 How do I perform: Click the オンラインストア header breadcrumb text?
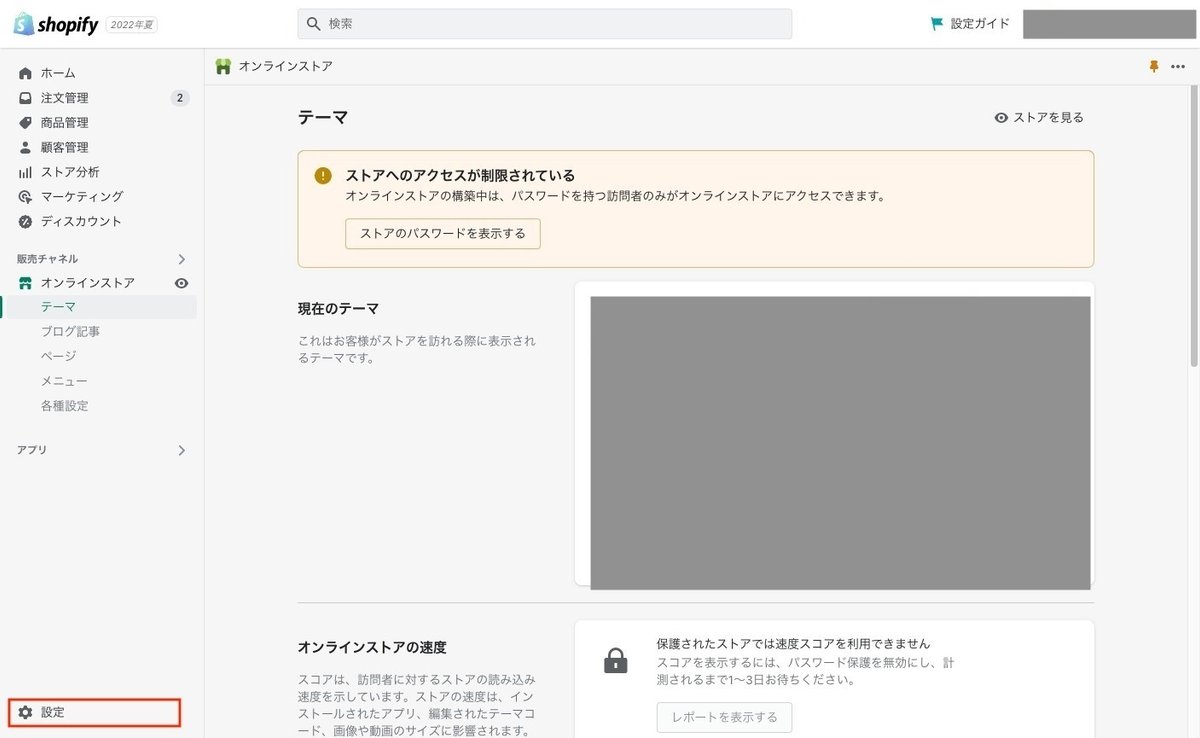point(286,66)
